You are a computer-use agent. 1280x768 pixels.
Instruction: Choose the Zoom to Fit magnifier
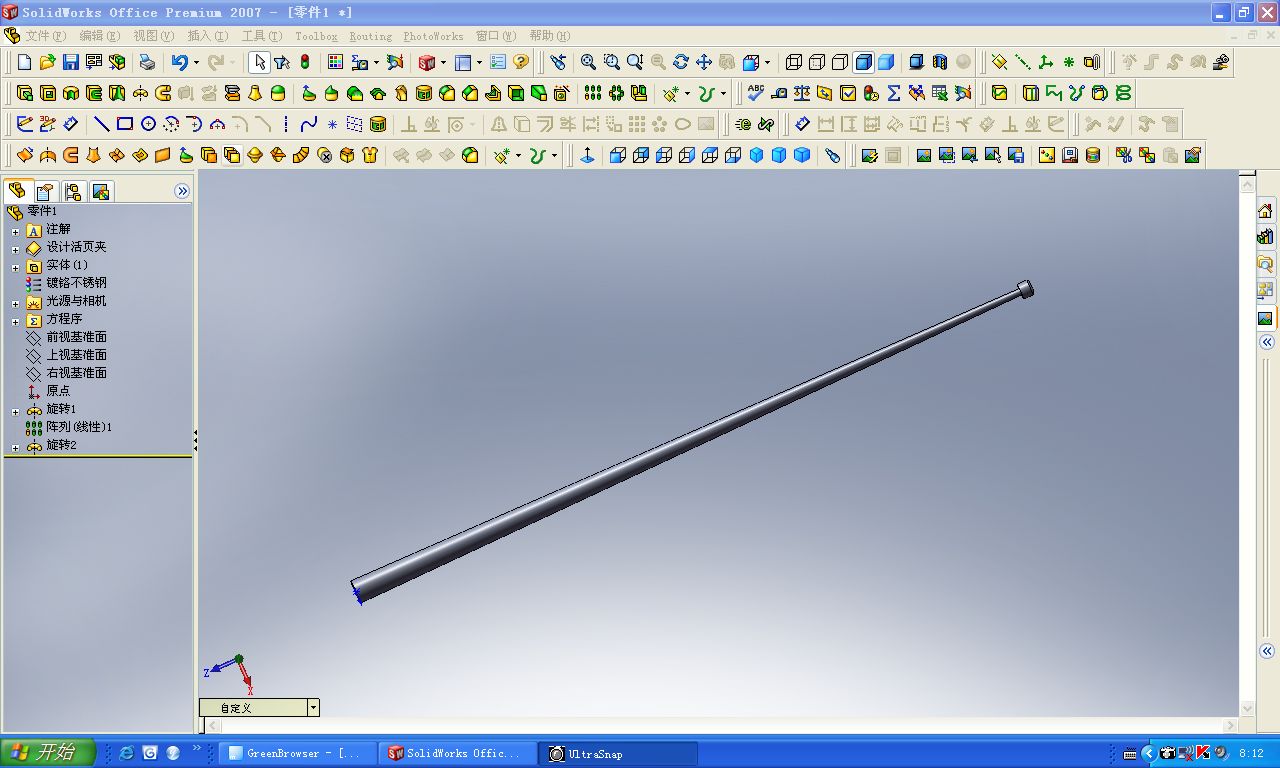(x=588, y=62)
